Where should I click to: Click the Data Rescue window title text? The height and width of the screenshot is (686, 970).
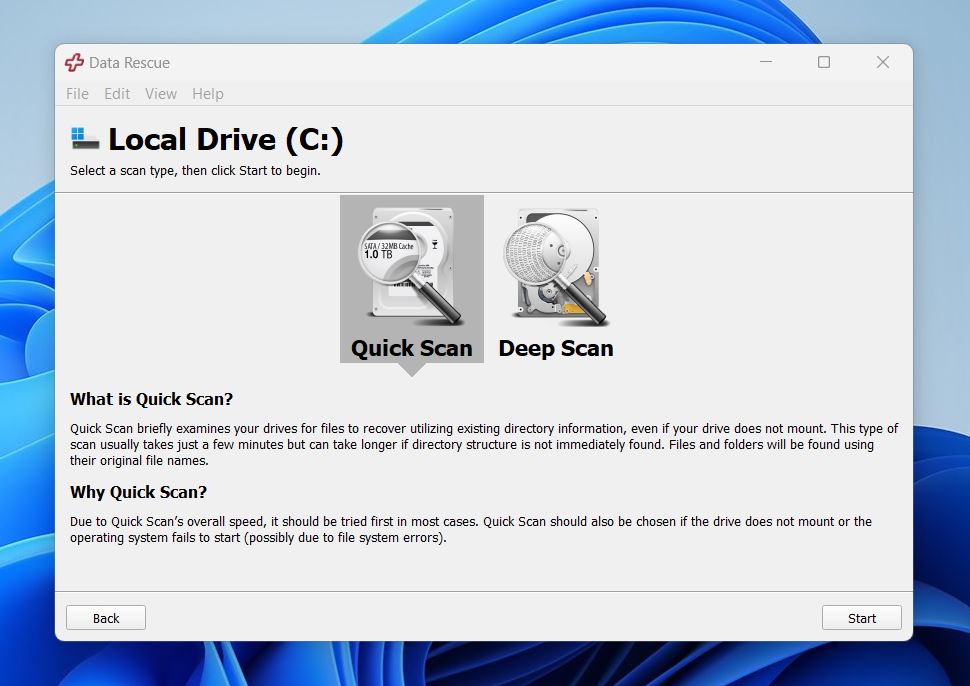[129, 62]
